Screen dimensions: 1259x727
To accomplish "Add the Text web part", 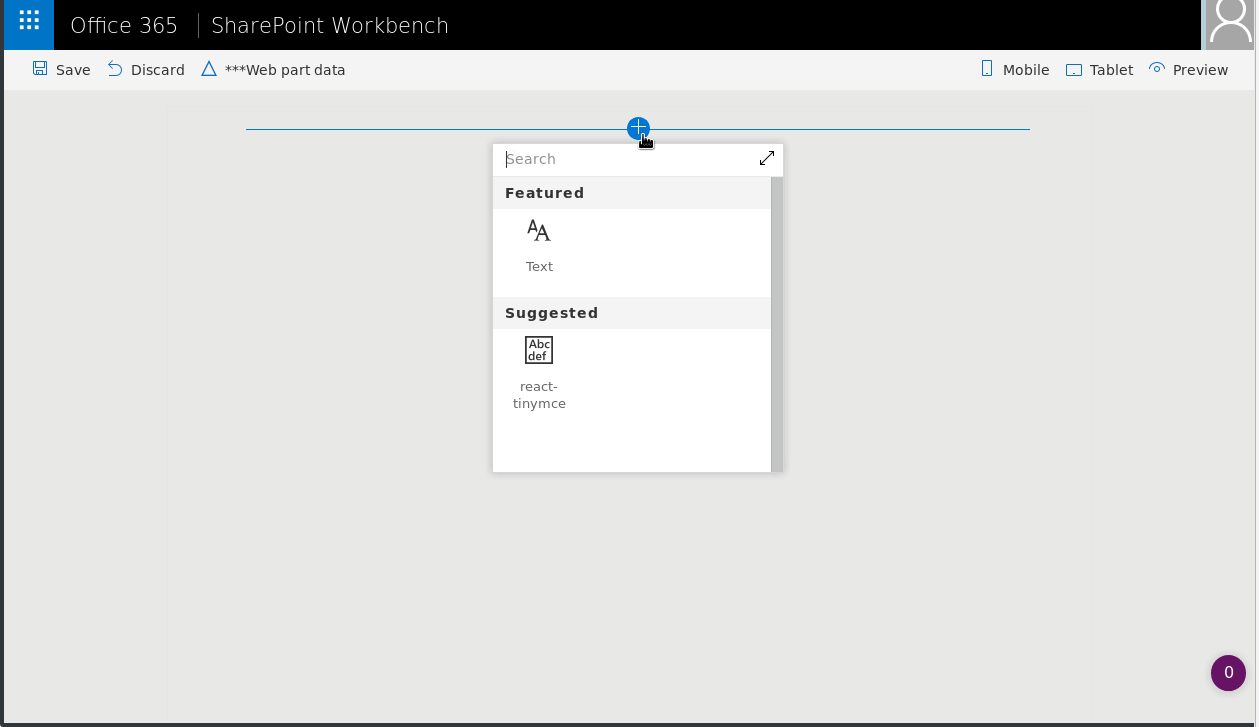I will pyautogui.click(x=539, y=246).
